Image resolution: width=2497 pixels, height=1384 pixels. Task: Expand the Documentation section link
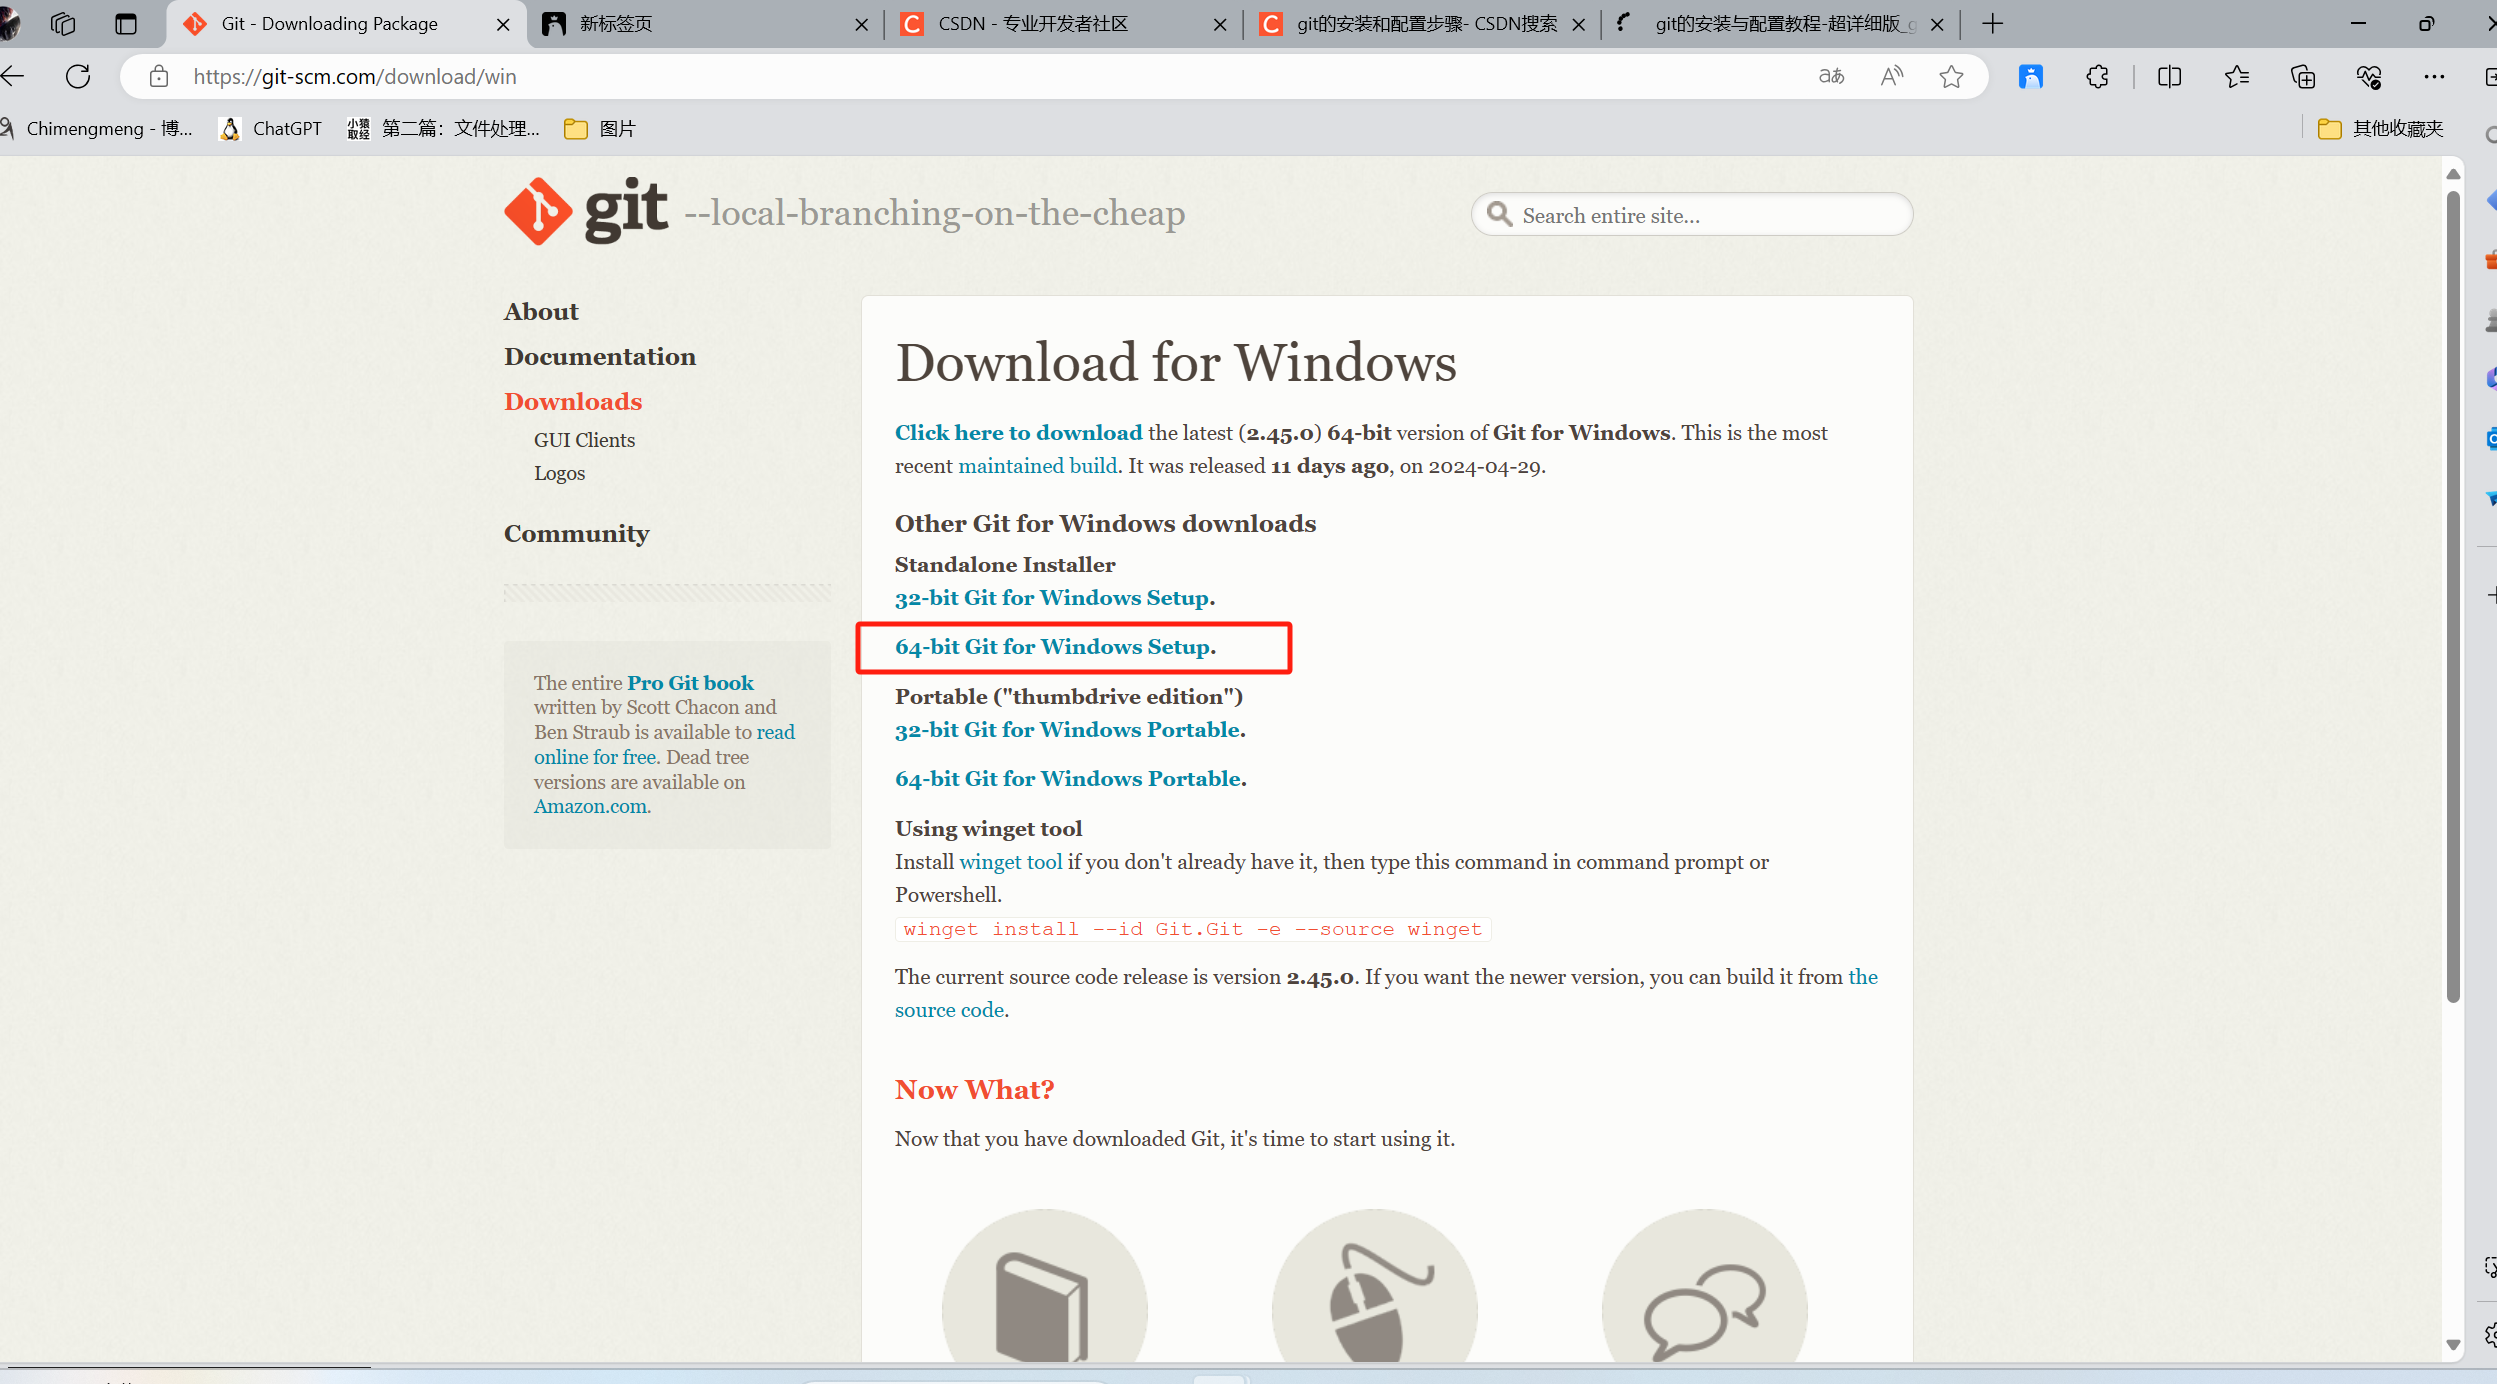[x=602, y=356]
